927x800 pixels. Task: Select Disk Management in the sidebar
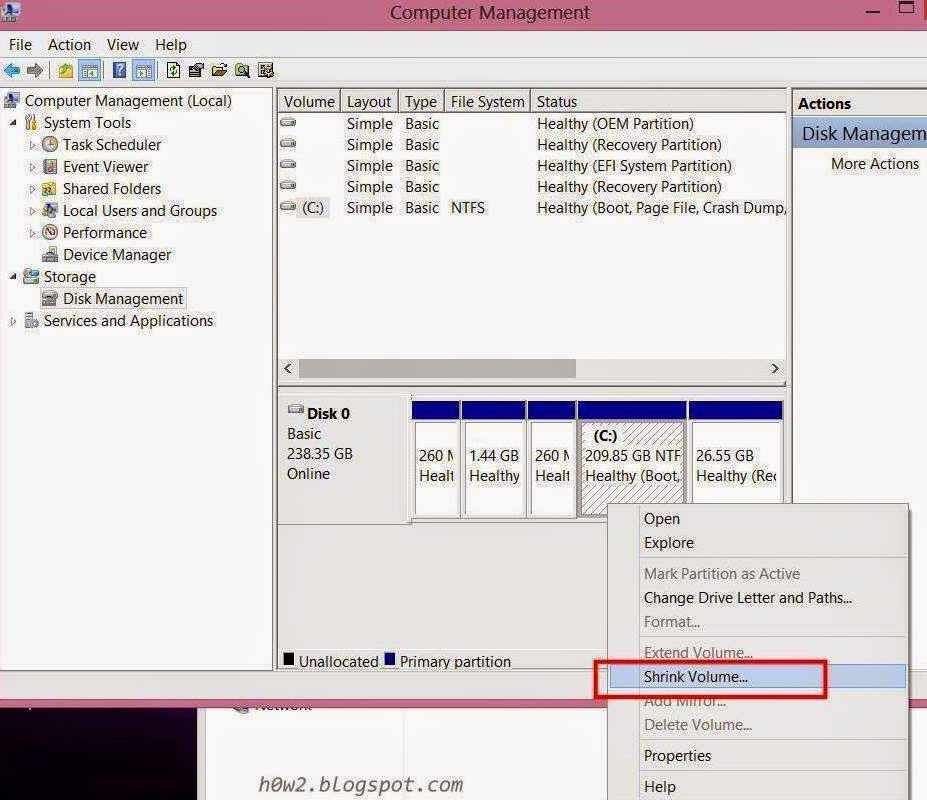coord(122,298)
